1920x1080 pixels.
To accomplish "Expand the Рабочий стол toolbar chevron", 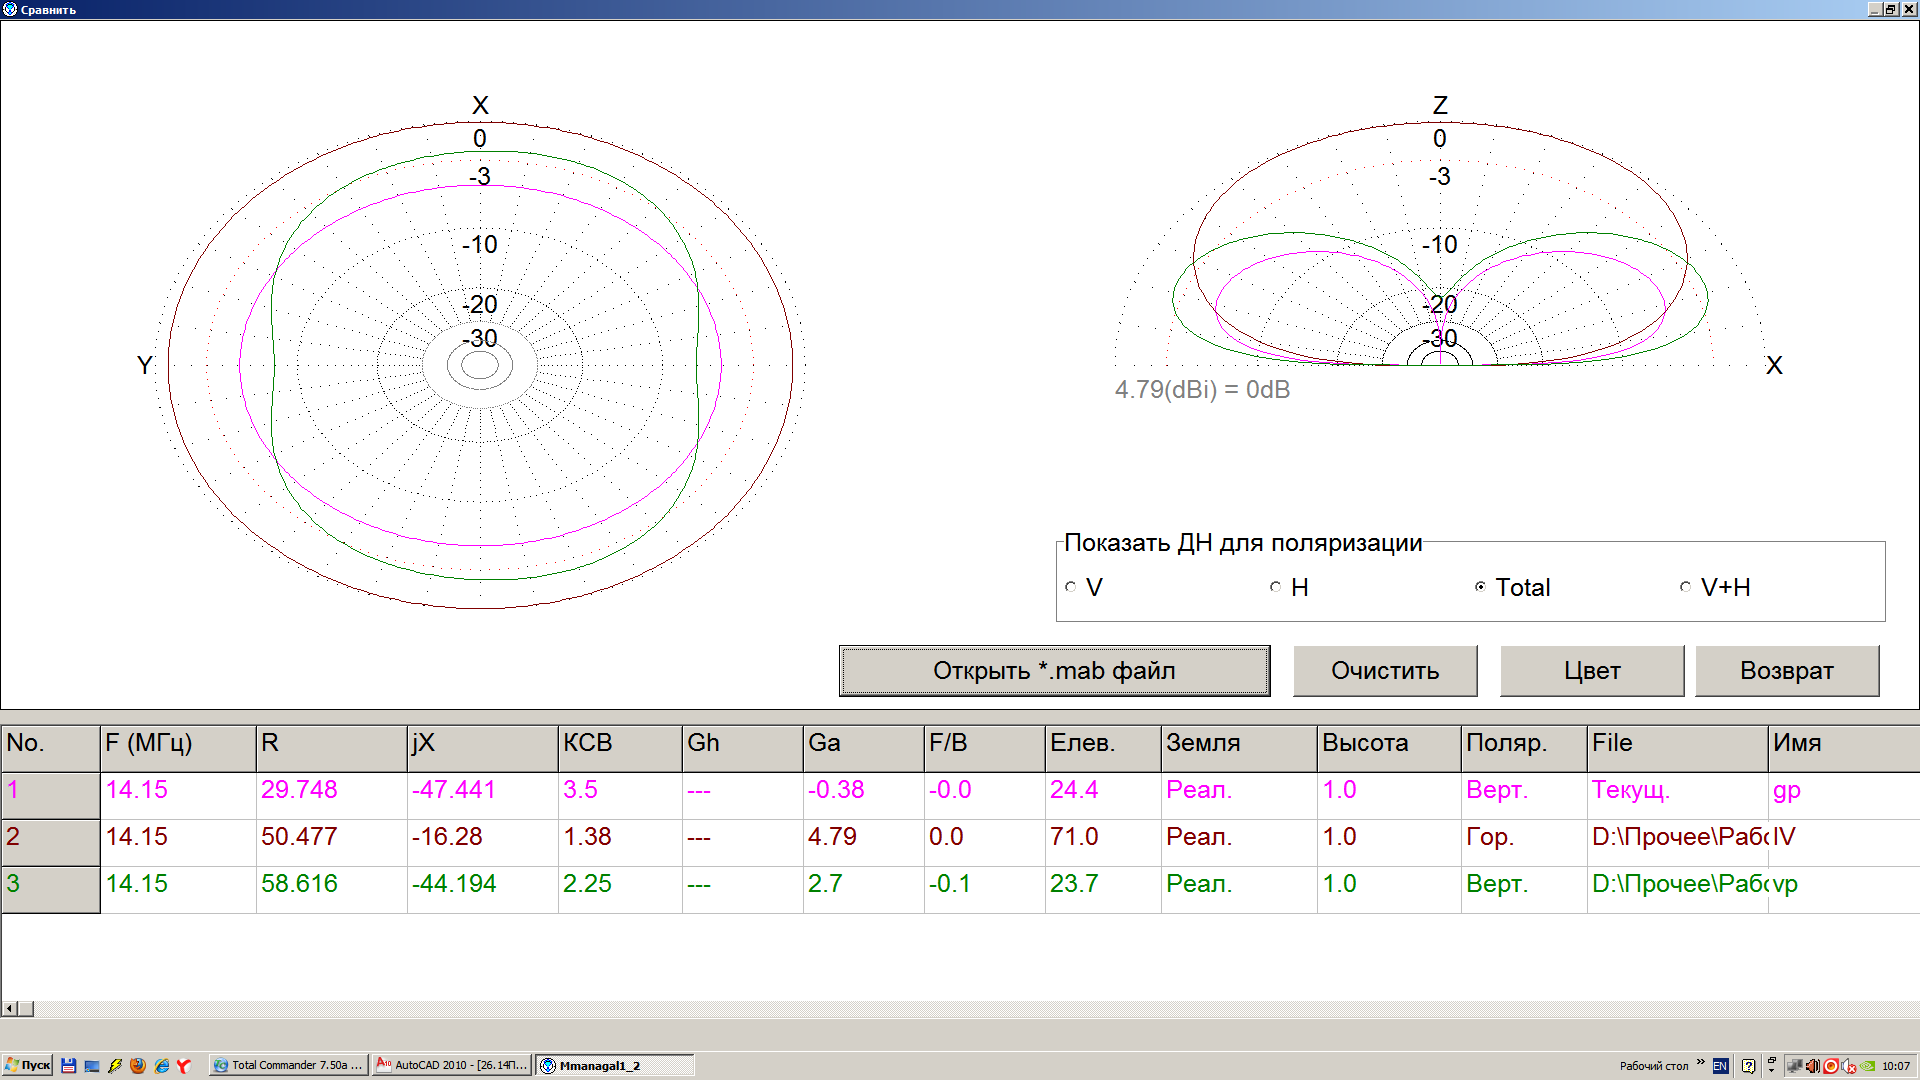I will tap(1700, 1062).
